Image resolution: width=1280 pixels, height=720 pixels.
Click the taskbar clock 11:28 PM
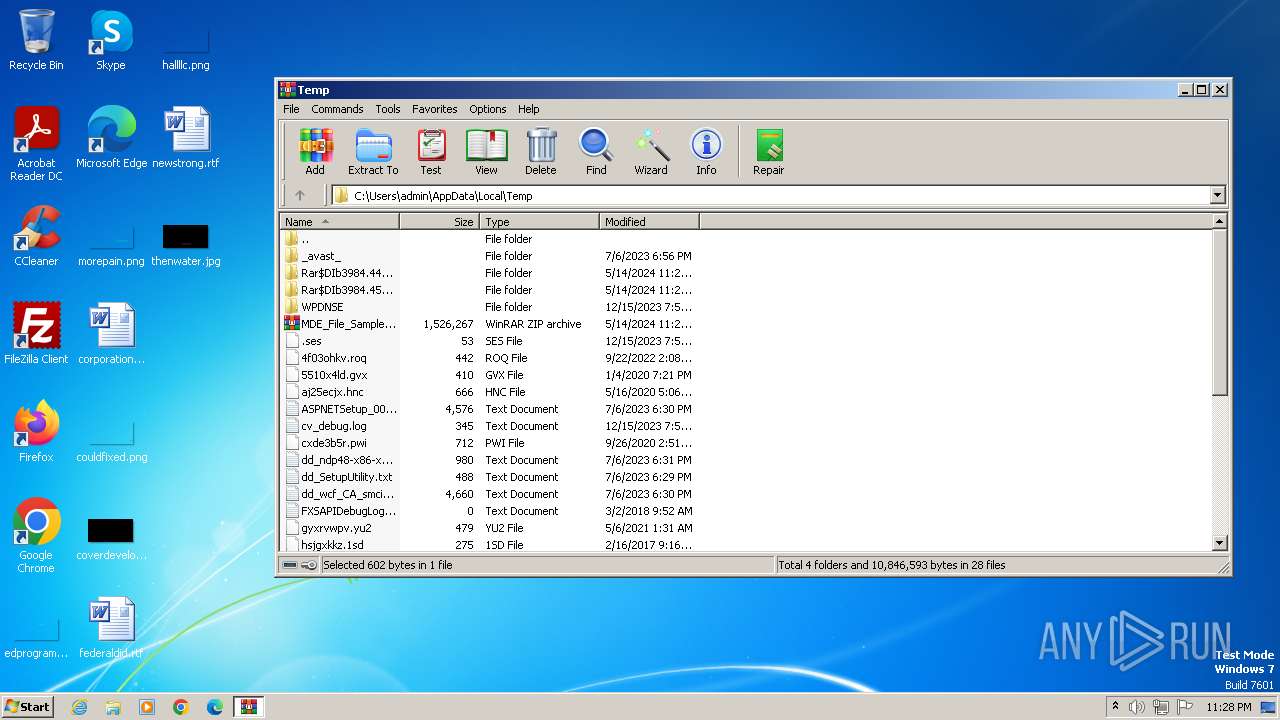click(1228, 707)
